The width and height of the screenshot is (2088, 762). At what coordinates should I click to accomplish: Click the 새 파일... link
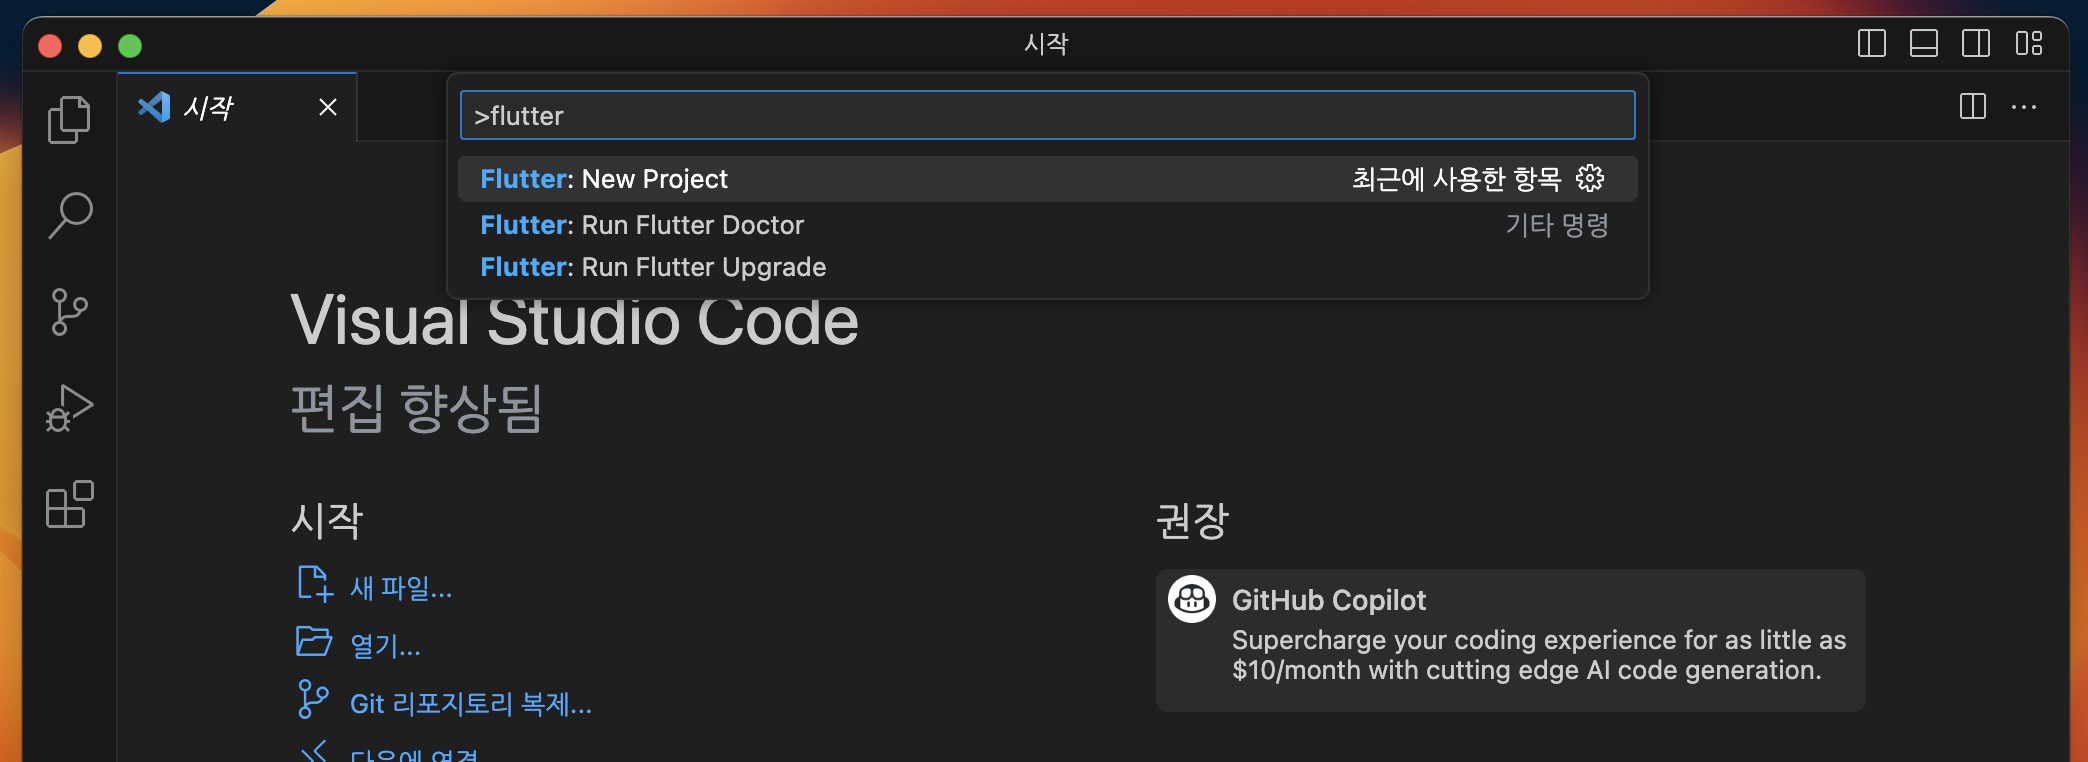coord(401,588)
